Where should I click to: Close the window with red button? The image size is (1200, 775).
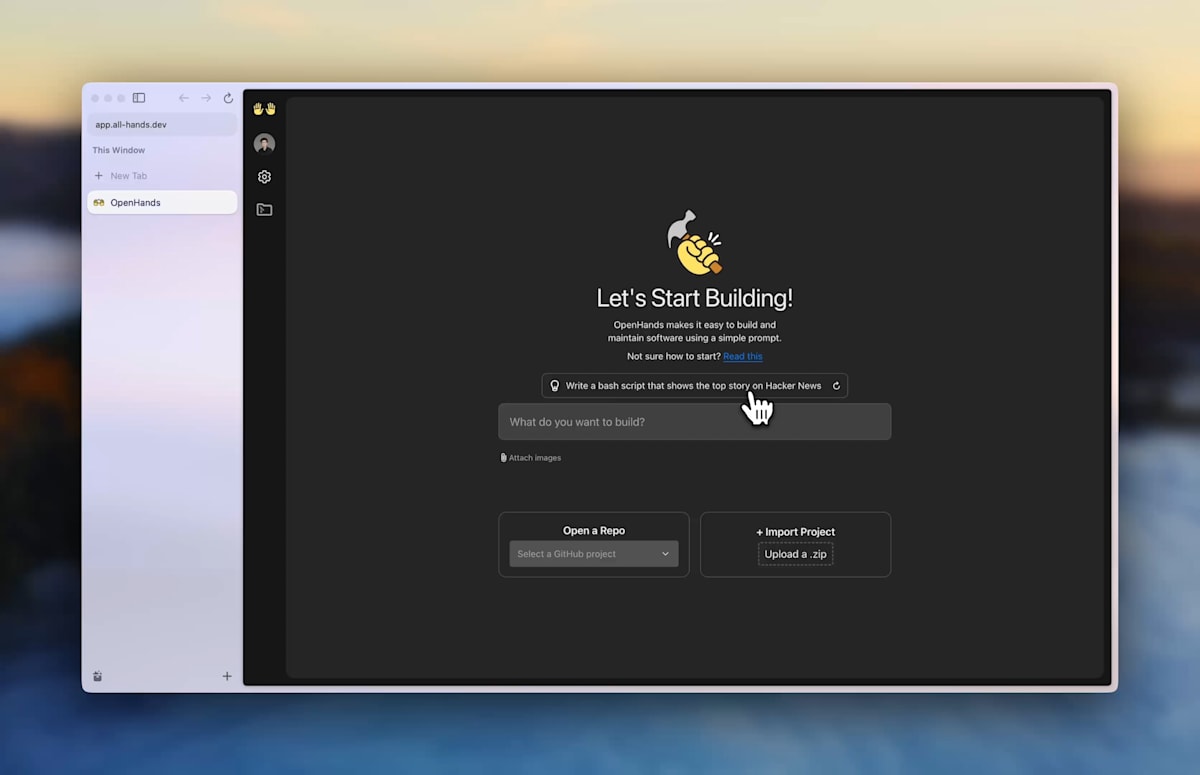click(96, 98)
